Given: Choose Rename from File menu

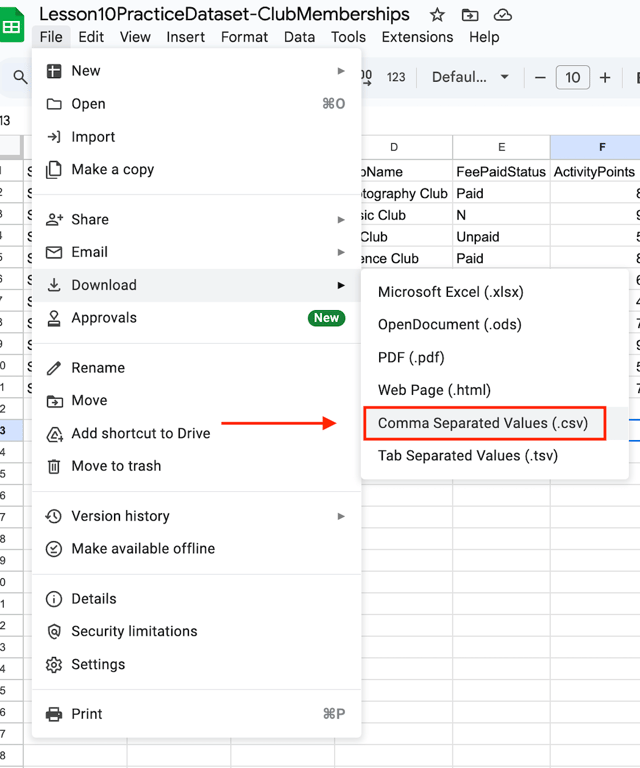Looking at the screenshot, I should (x=196, y=368).
